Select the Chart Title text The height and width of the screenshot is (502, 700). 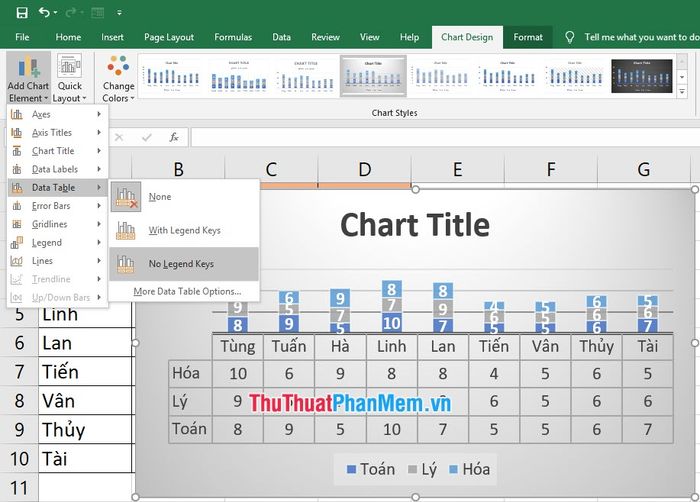click(415, 225)
